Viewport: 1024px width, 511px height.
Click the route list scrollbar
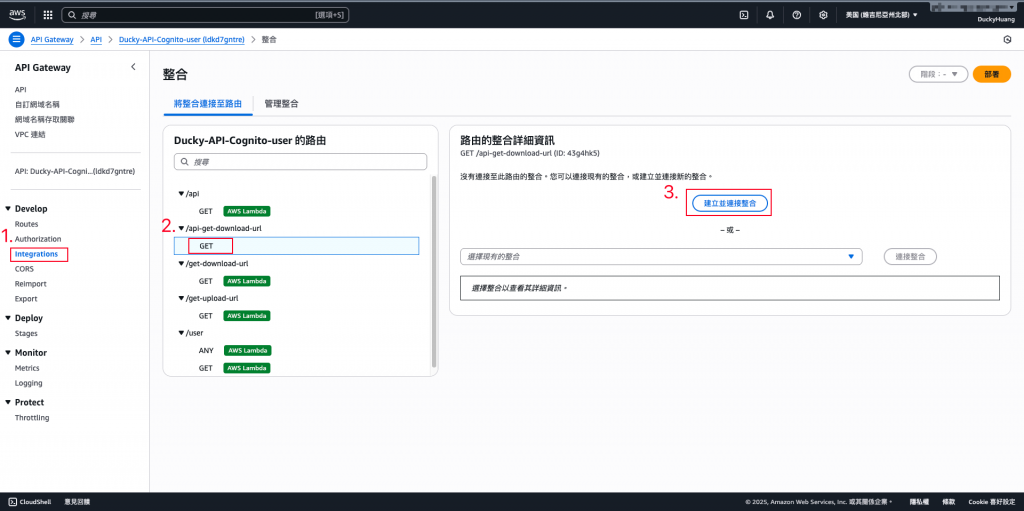click(433, 271)
